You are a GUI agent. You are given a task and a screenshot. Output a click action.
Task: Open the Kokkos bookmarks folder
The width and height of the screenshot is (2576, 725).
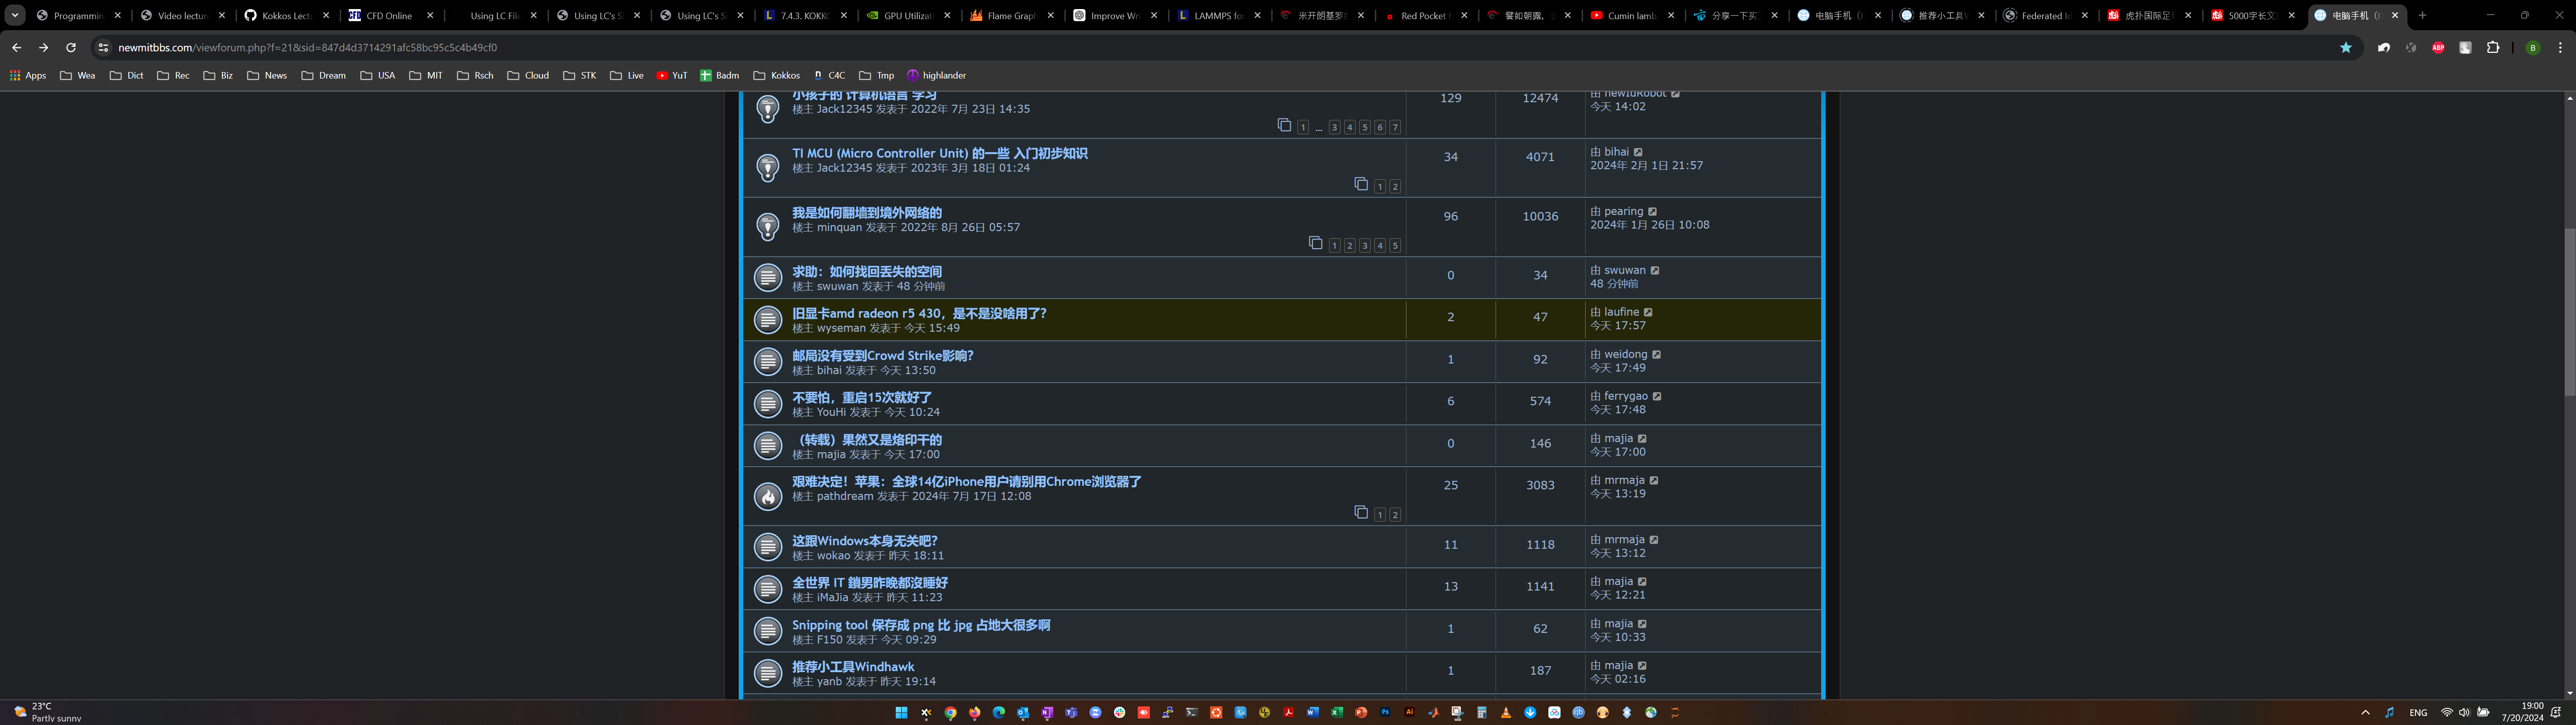776,75
